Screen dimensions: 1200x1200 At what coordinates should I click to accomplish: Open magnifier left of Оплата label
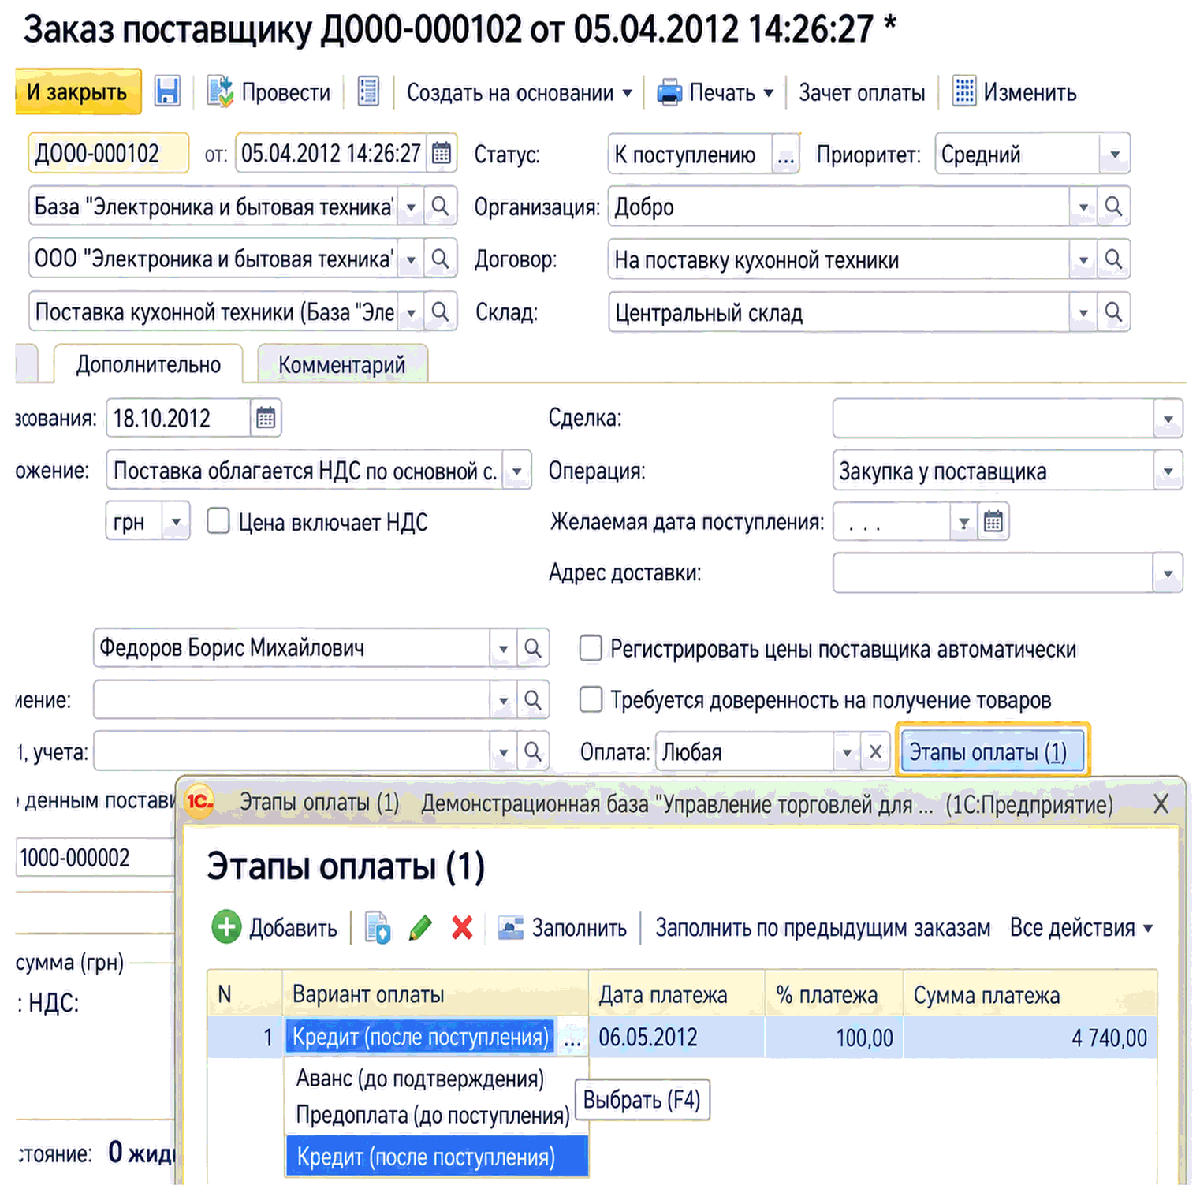[533, 751]
